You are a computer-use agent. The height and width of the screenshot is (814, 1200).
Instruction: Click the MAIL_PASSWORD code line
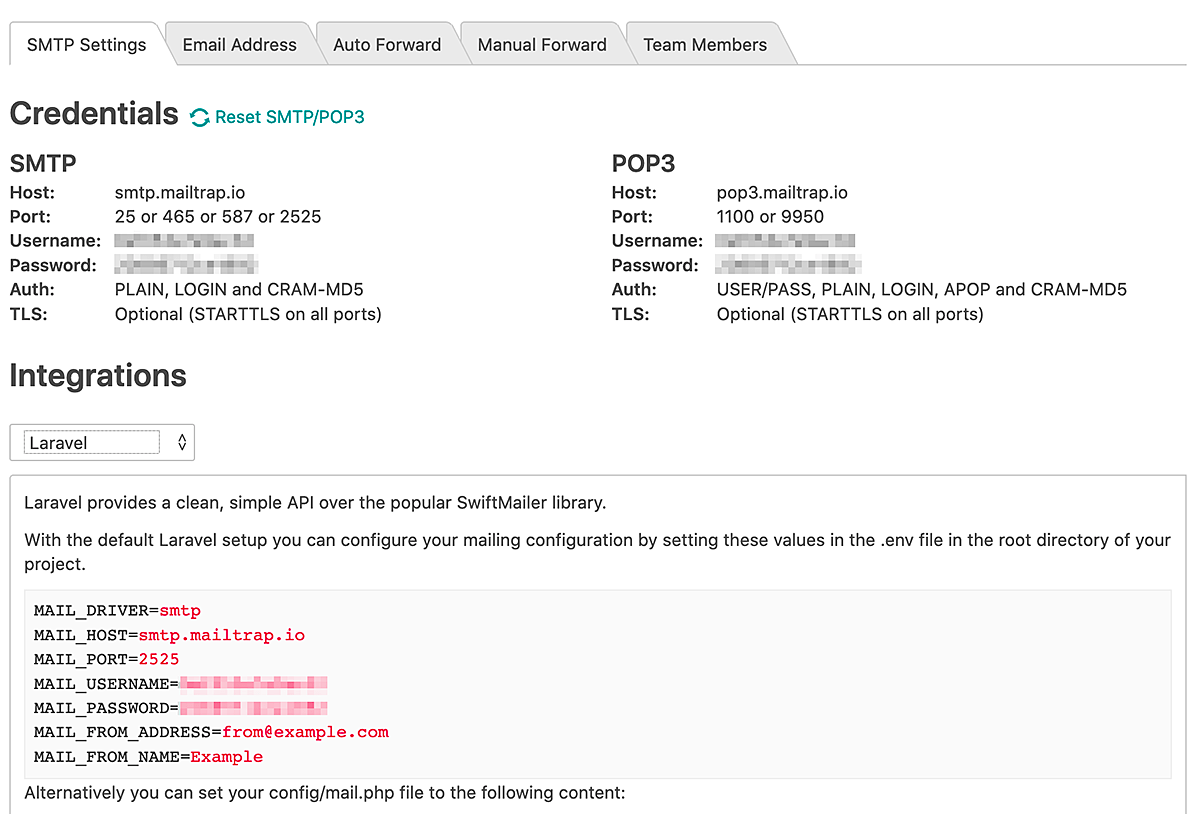tap(181, 708)
